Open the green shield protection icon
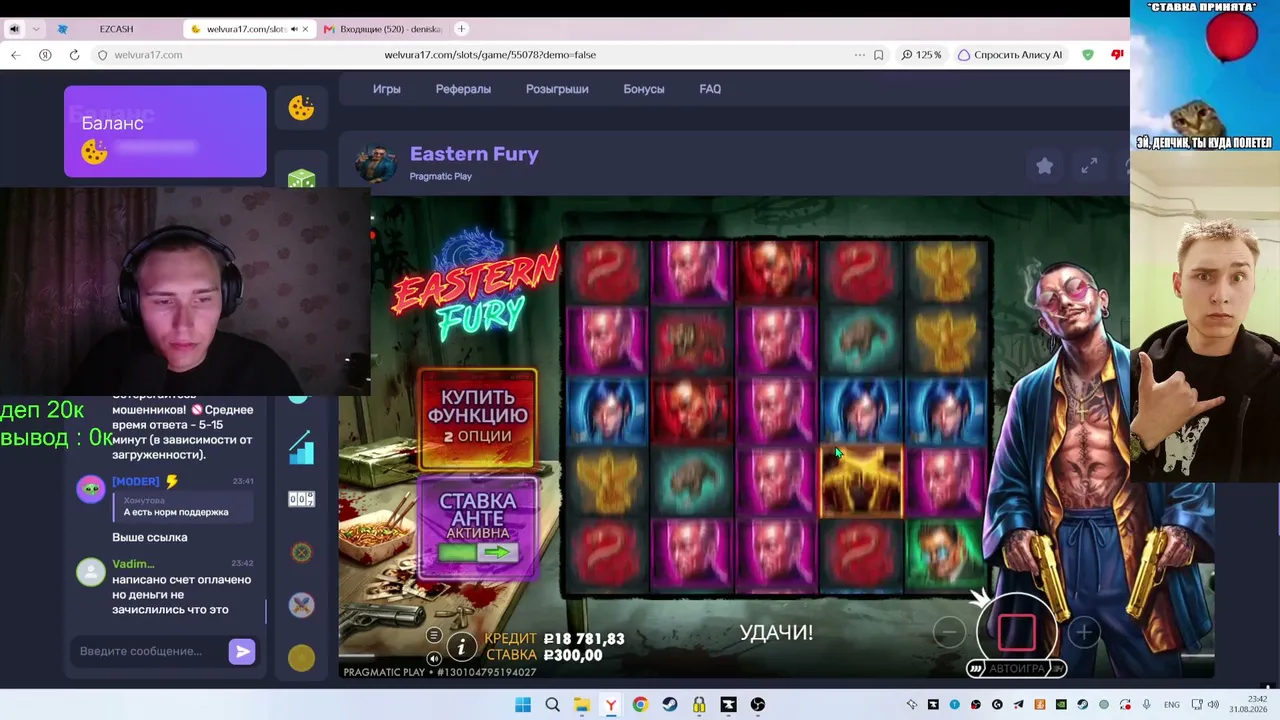 click(x=1088, y=55)
